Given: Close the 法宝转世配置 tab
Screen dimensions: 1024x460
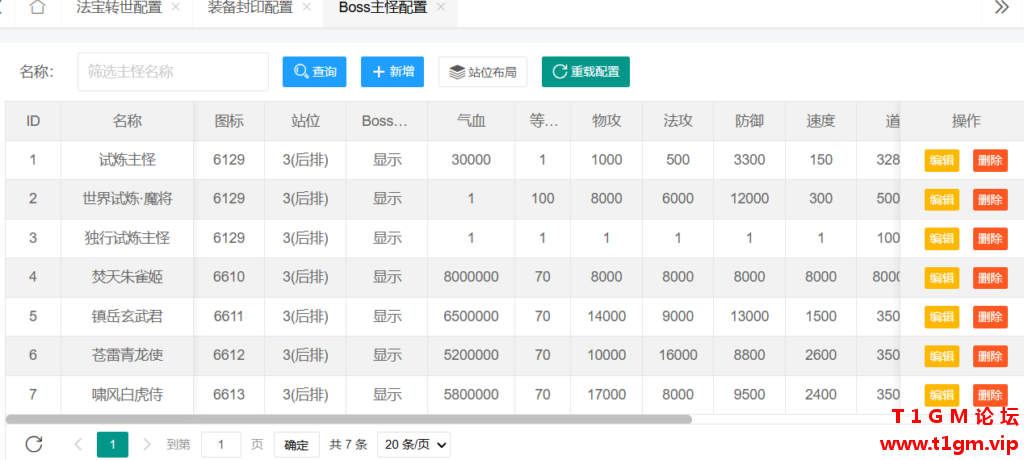Looking at the screenshot, I should click(175, 7).
